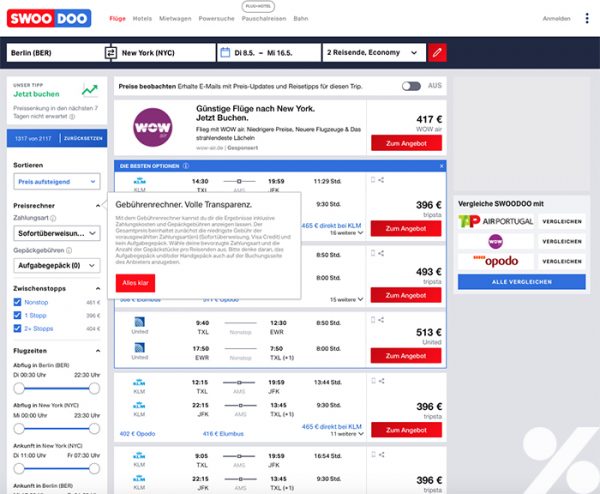This screenshot has height=494, width=600.
Task: Click the United logo on 9:40 flight
Action: click(139, 322)
